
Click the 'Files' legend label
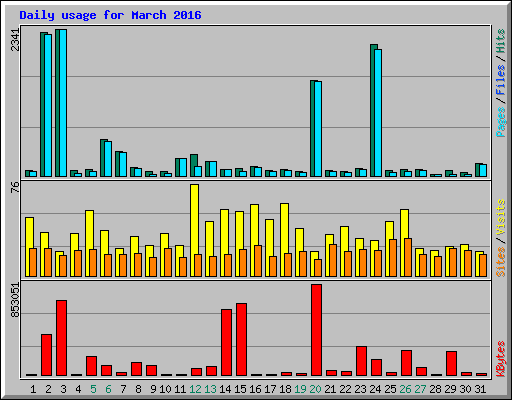click(x=501, y=79)
